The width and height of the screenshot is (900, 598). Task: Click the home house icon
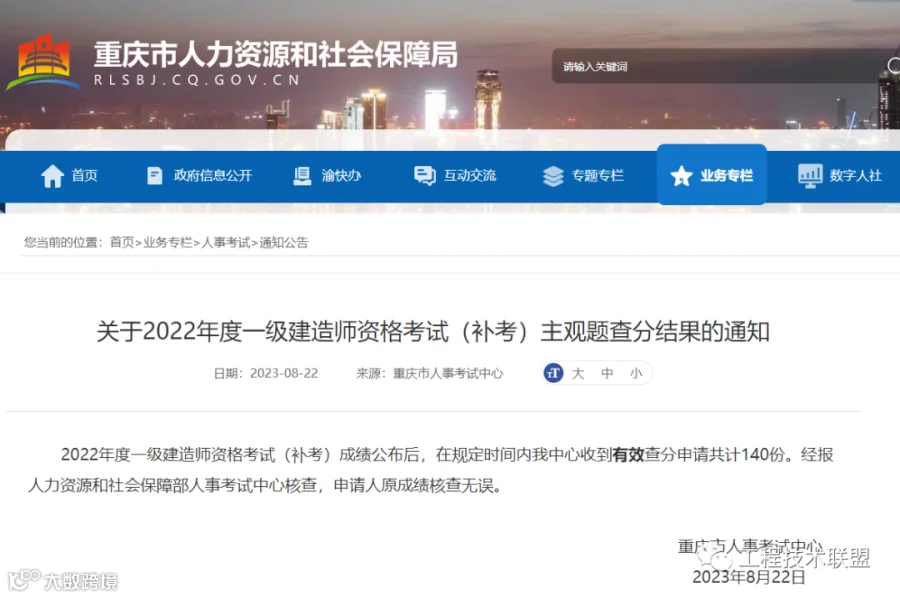[x=52, y=176]
